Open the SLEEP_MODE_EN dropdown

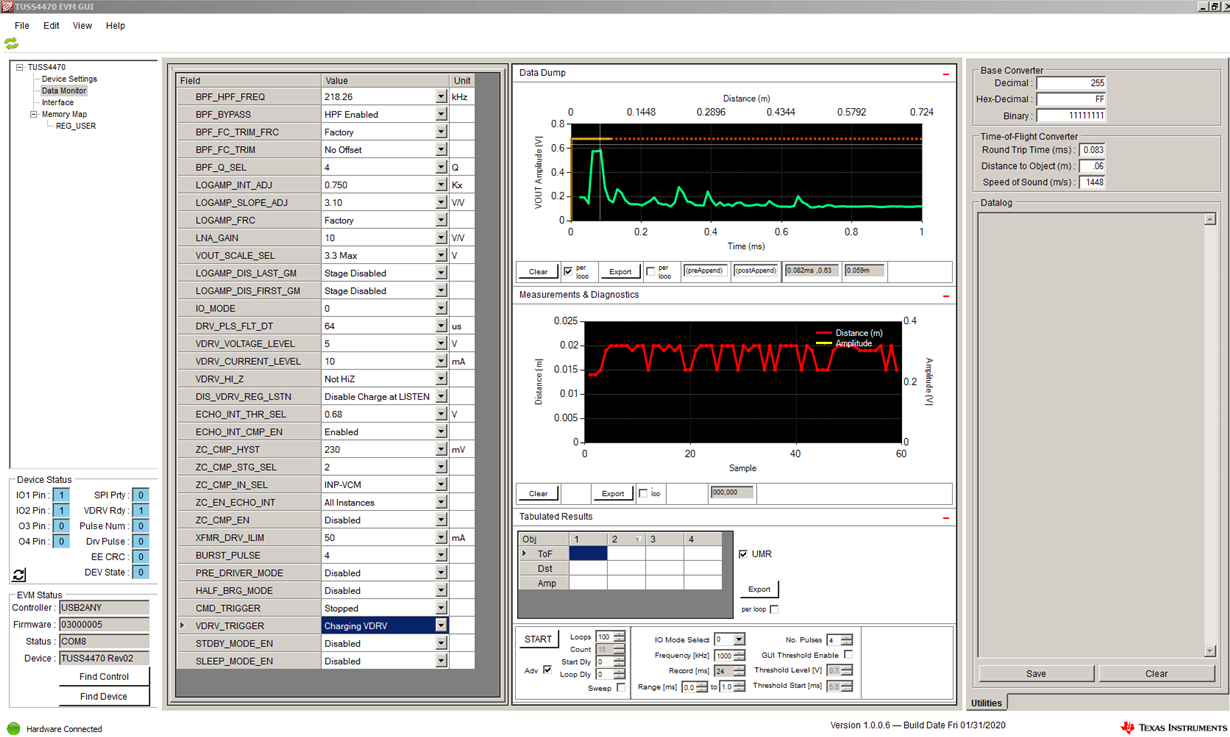(441, 661)
